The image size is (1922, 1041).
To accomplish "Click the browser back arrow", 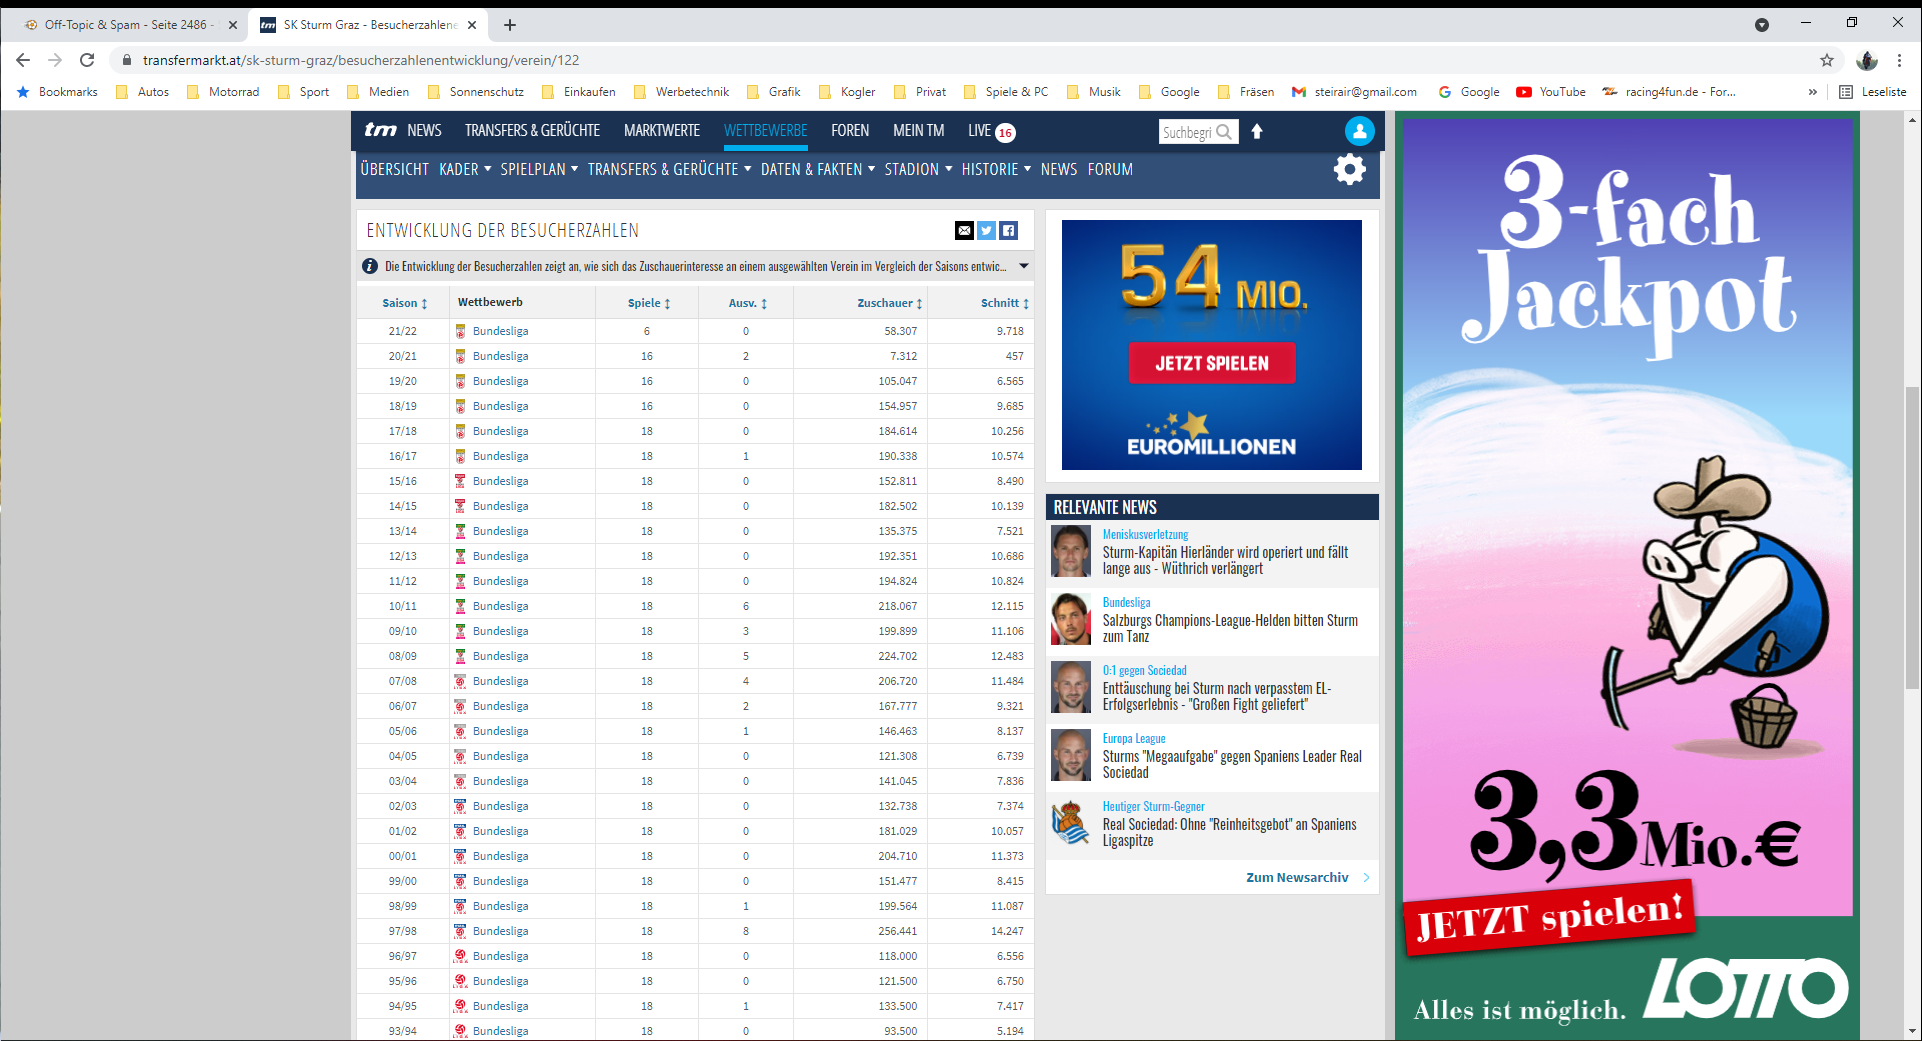I will (x=23, y=60).
